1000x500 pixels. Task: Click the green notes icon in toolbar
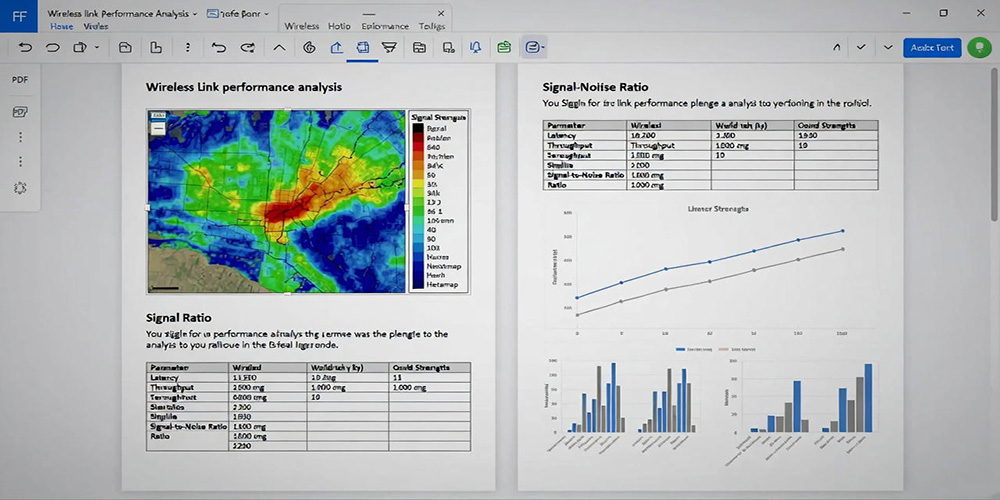click(x=504, y=47)
